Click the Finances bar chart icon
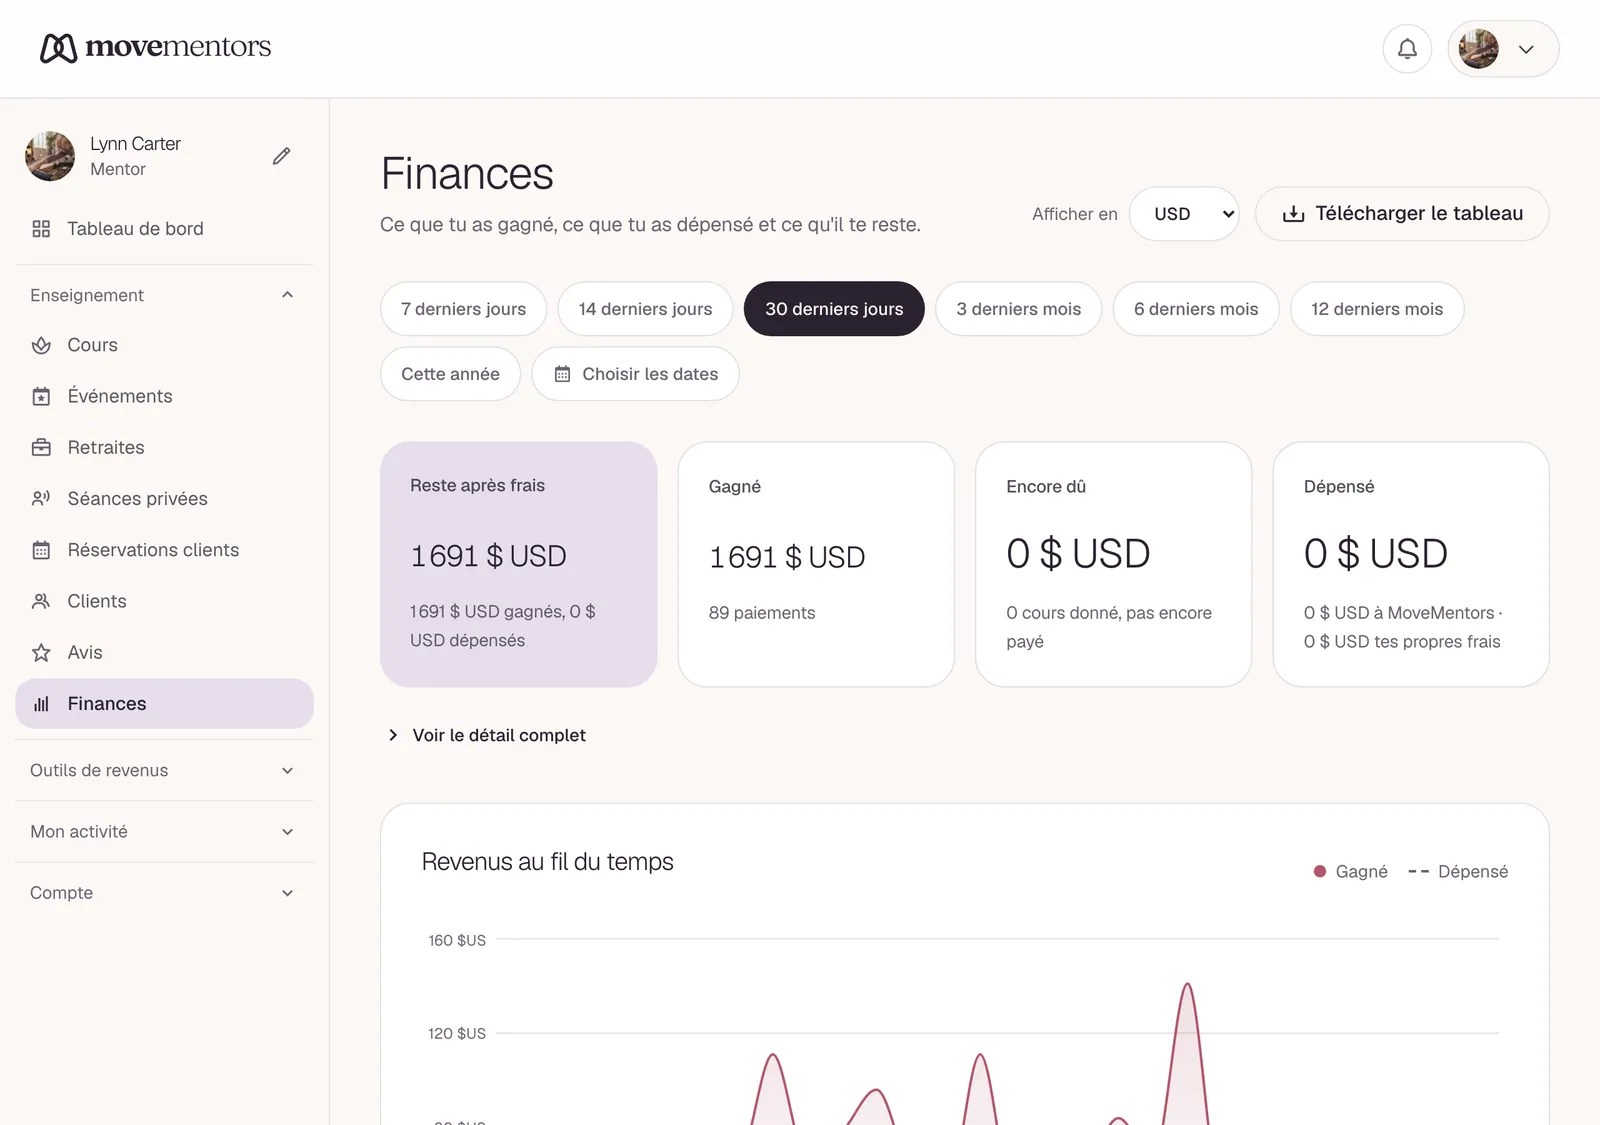Image resolution: width=1600 pixels, height=1125 pixels. coord(41,704)
